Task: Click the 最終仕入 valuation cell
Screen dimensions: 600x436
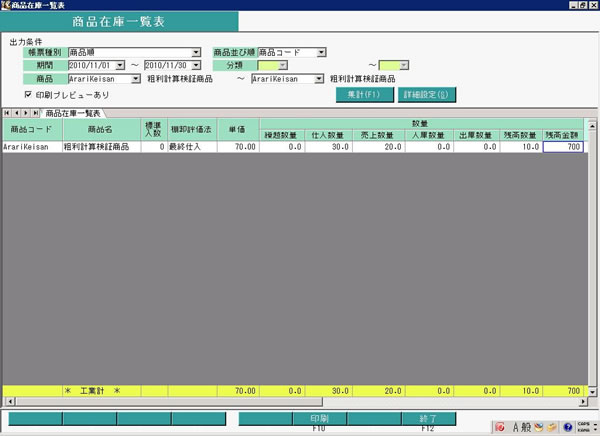Action: coord(192,147)
